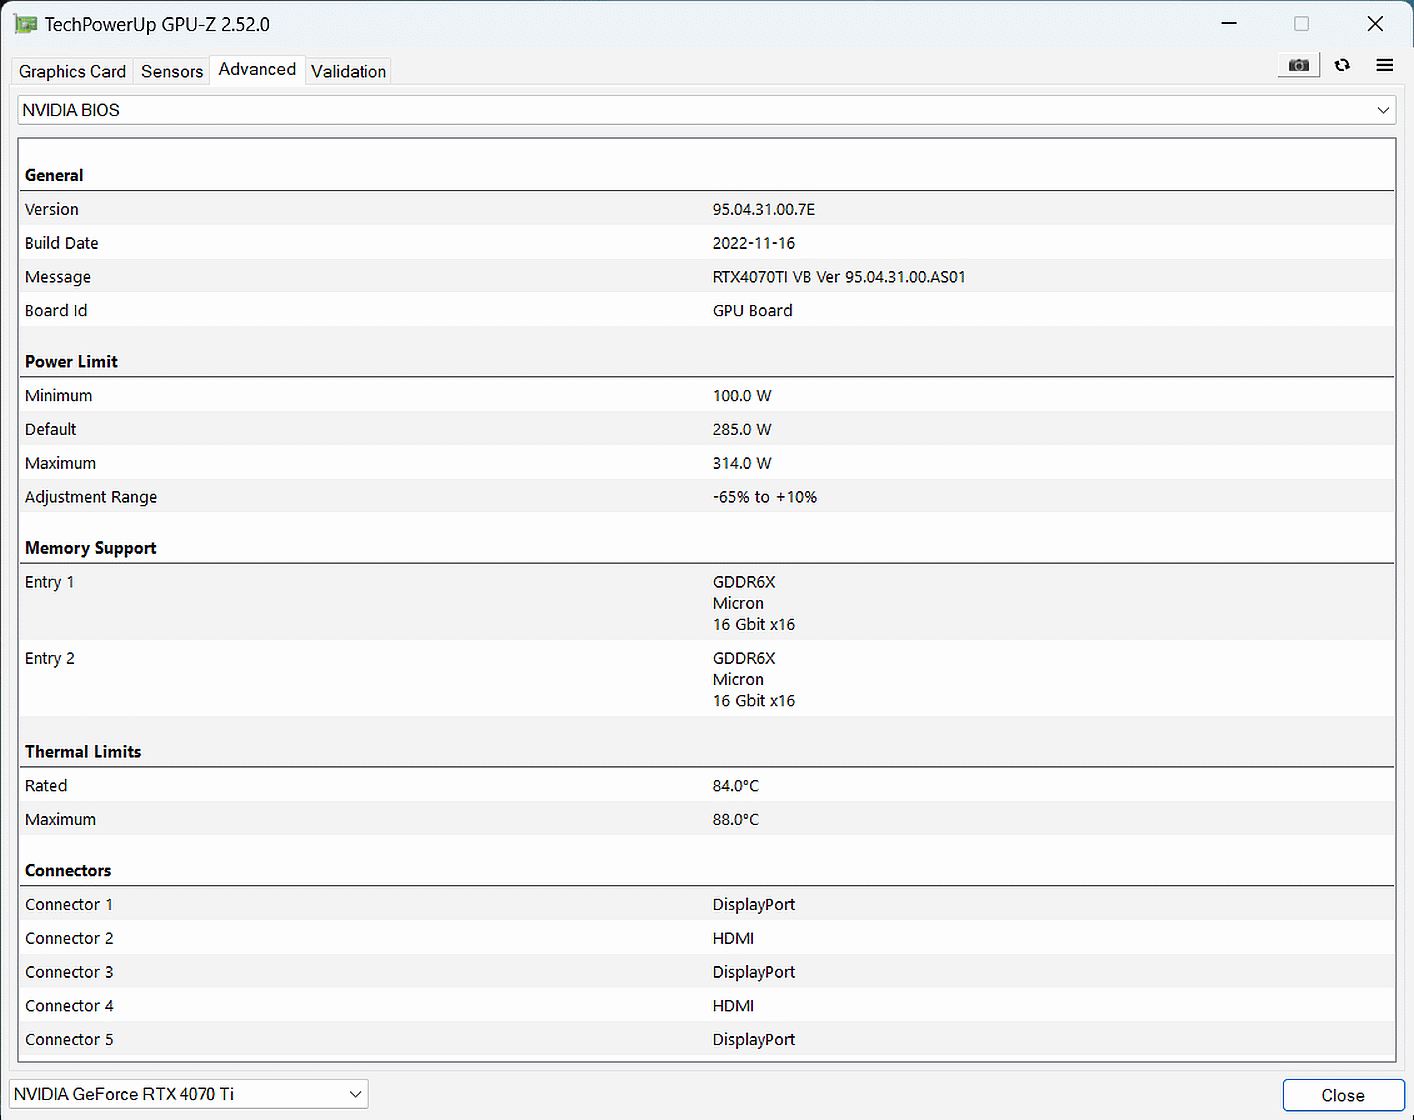Click the maximum power limit 314.0 W
The width and height of the screenshot is (1414, 1120).
(742, 464)
